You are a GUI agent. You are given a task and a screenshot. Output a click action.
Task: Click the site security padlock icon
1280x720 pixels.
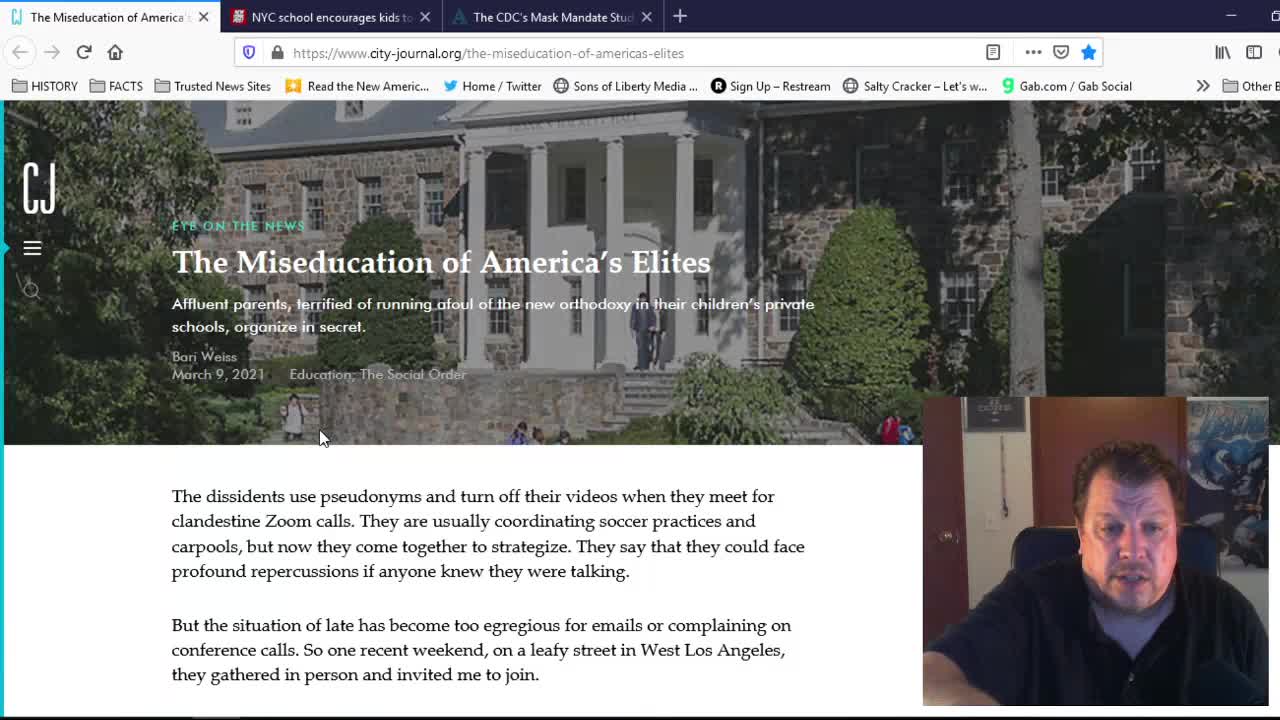pyautogui.click(x=277, y=53)
